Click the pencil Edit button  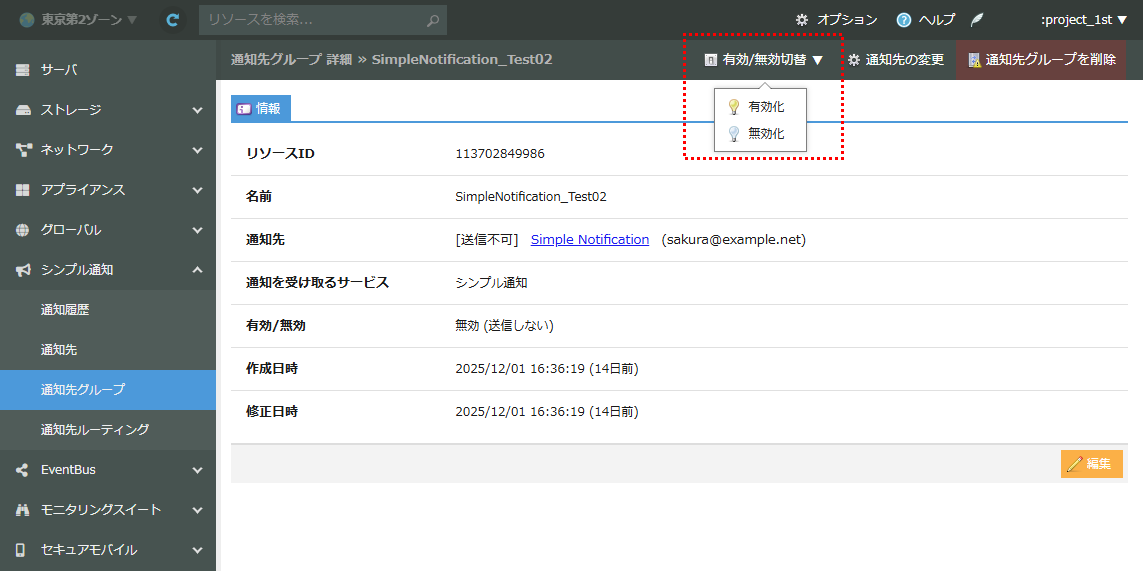1091,464
